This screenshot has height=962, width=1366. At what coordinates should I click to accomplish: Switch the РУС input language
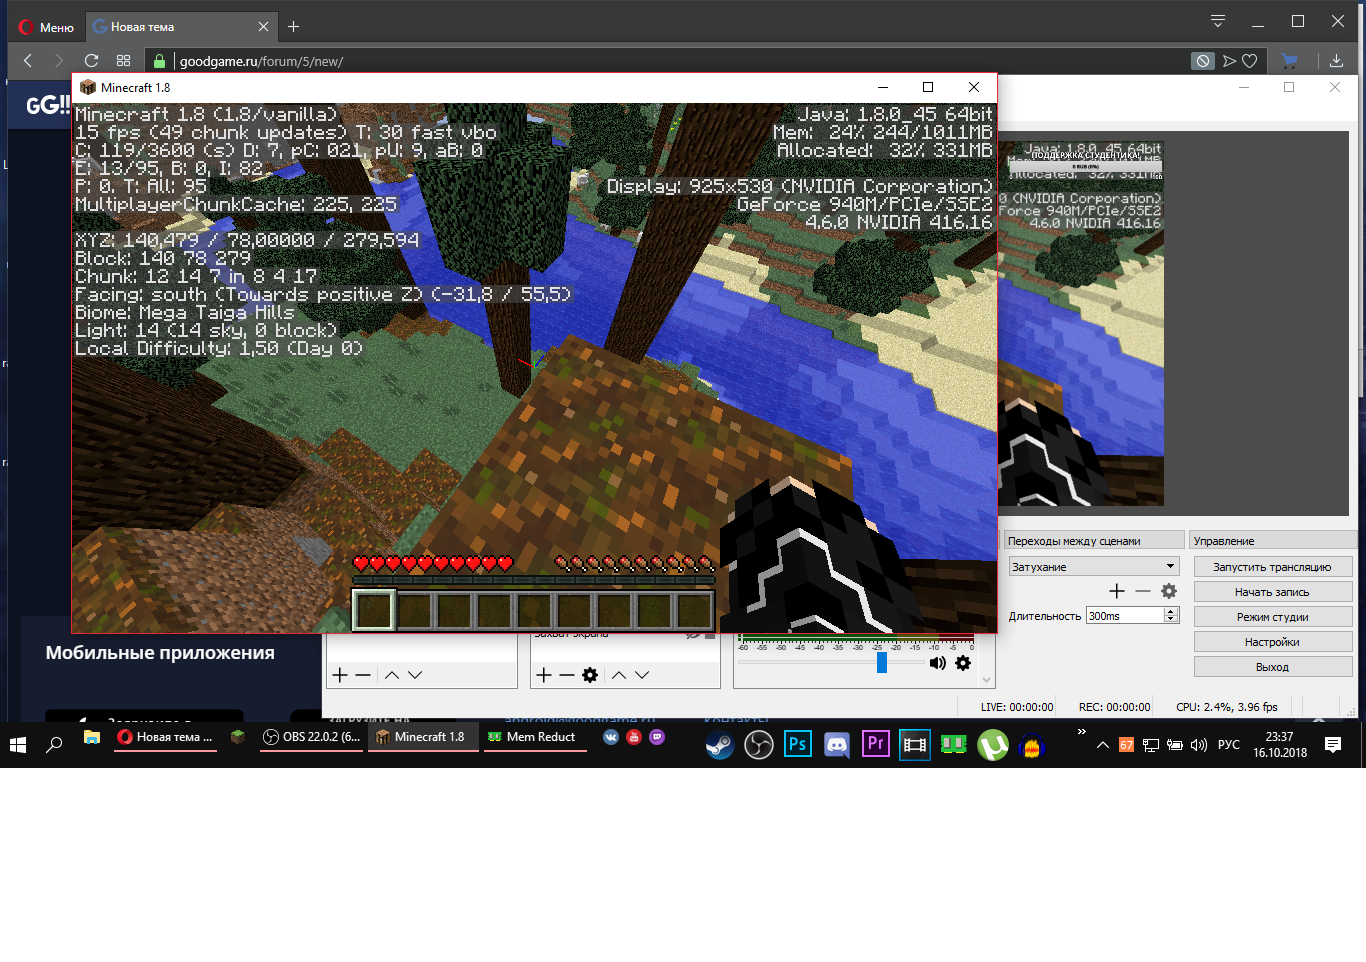[1229, 745]
